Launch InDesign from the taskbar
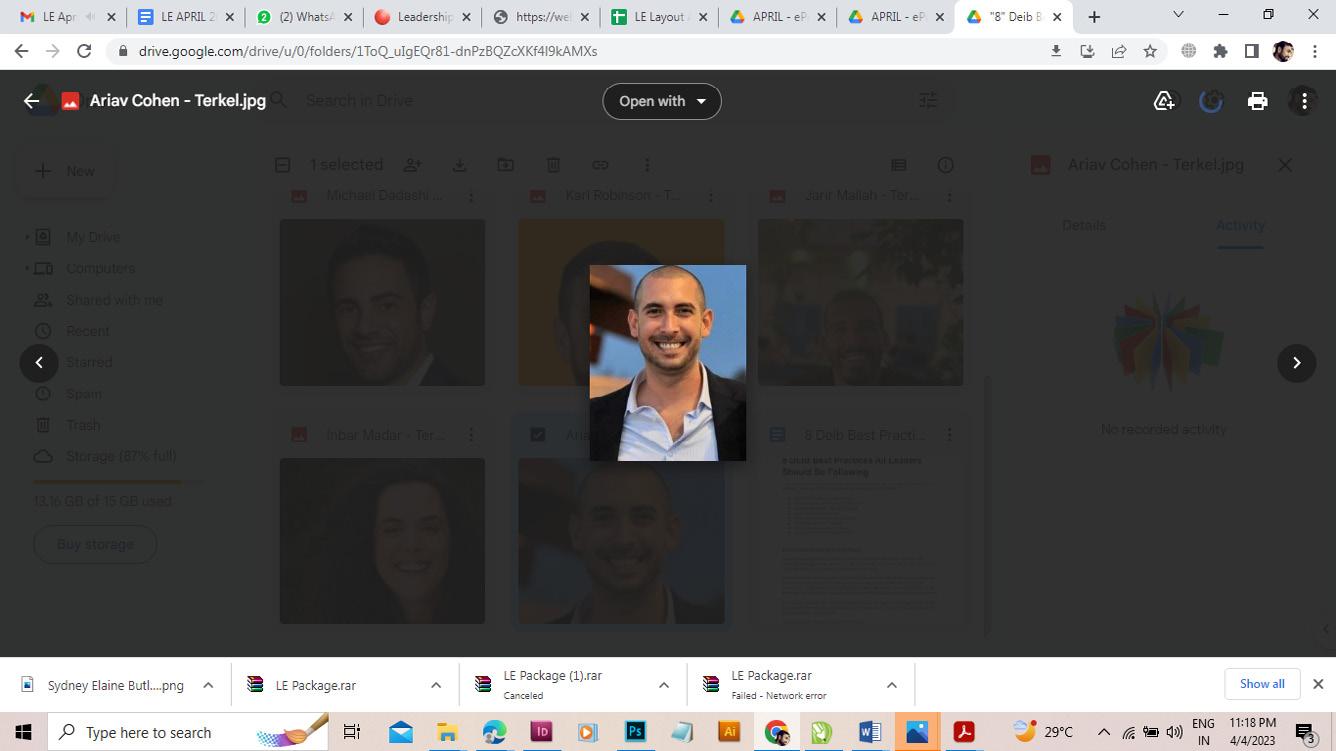This screenshot has height=751, width=1336. (541, 732)
